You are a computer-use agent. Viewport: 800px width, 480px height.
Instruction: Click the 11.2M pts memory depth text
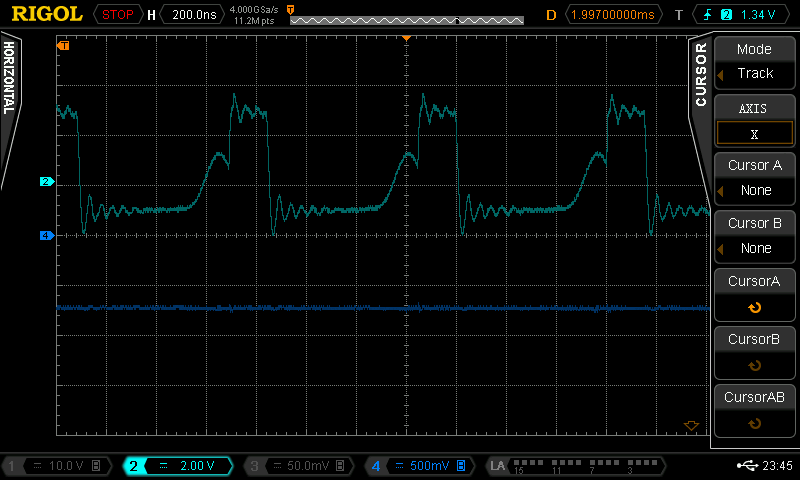254,21
